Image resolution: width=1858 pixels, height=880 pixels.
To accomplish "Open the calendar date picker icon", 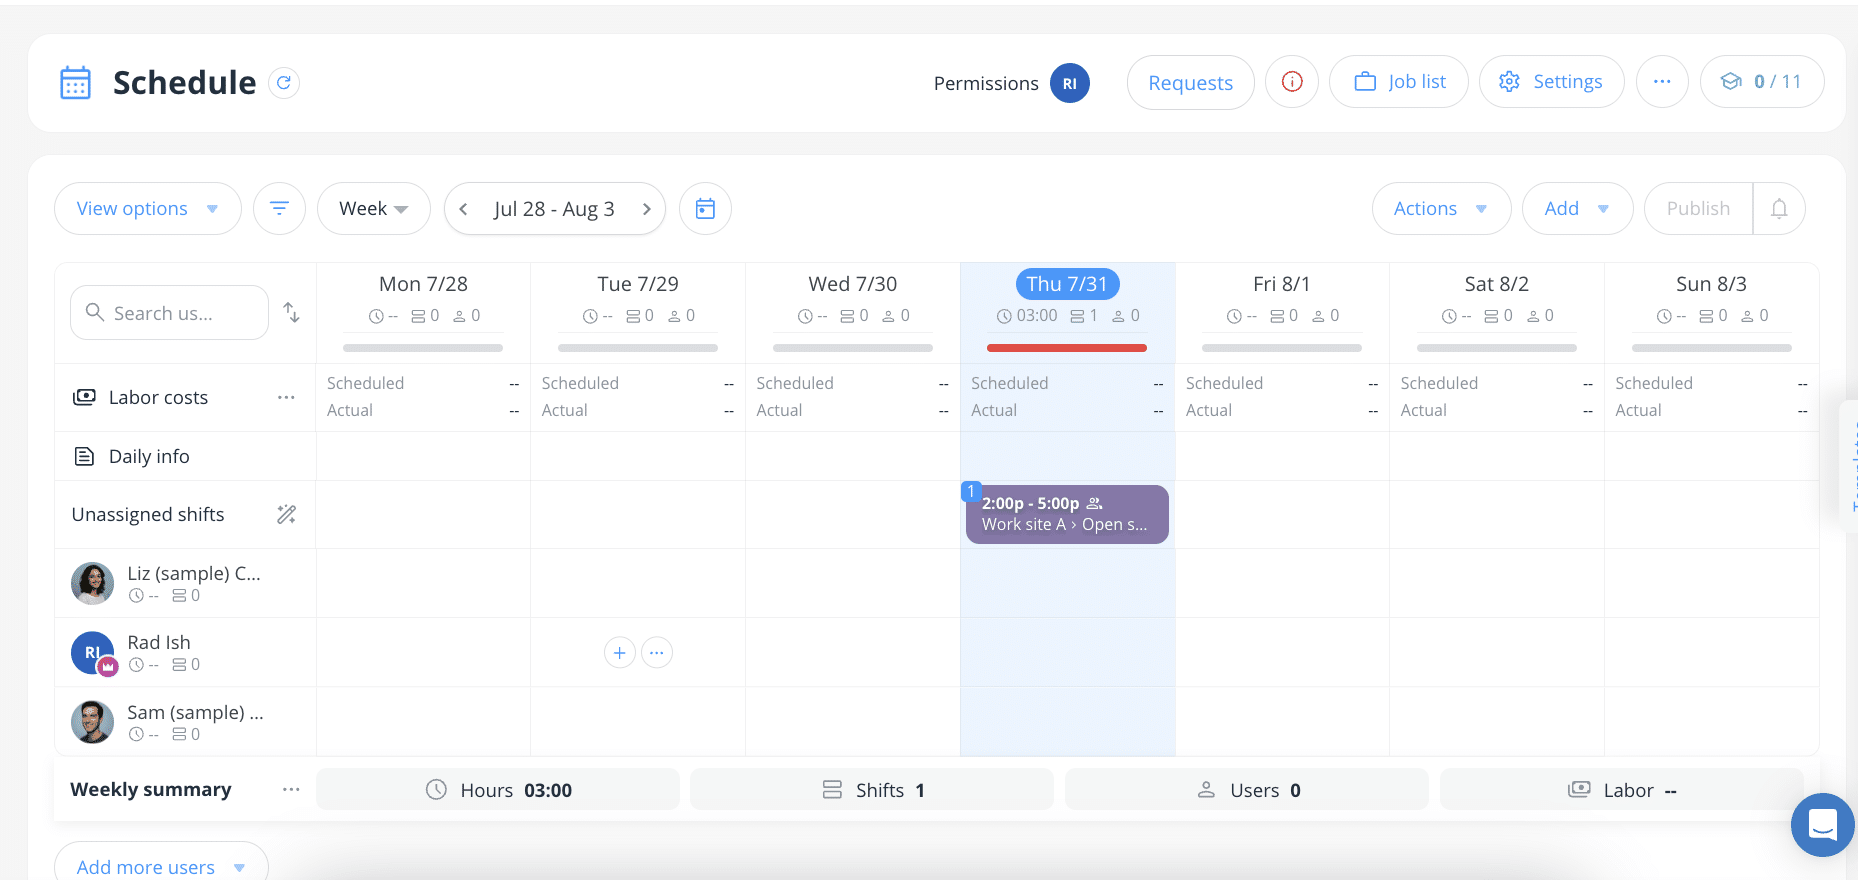I will (x=705, y=209).
